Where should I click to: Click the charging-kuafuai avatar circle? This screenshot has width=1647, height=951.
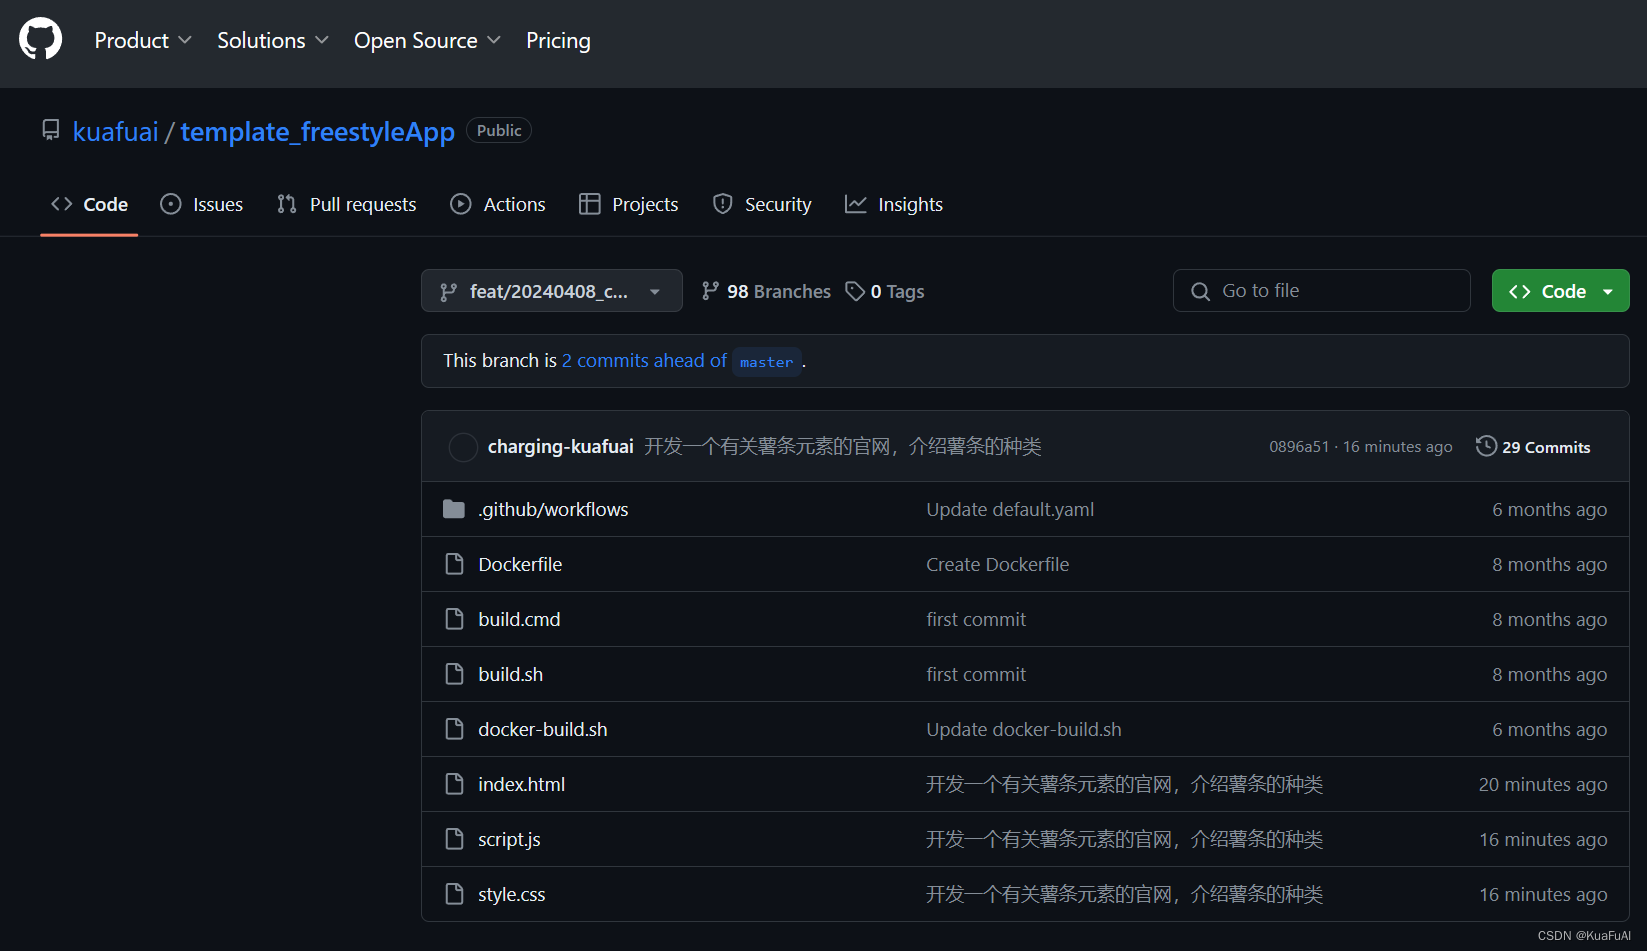463,447
